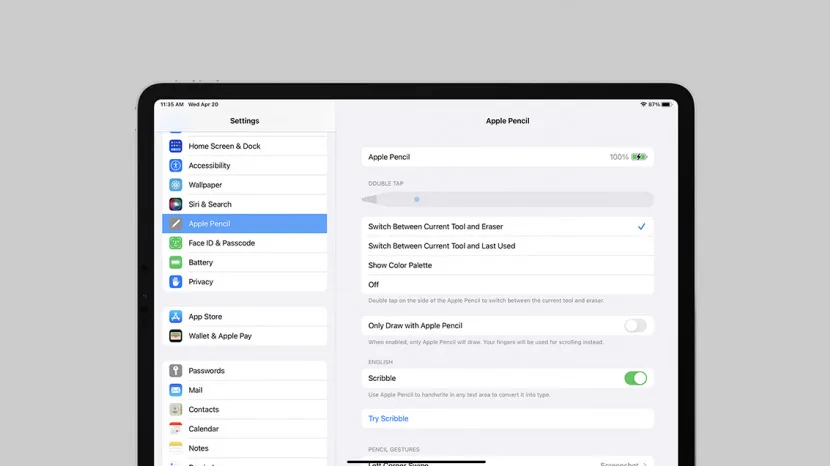Tap the 100% pencil charge value
Screen dimensions: 830x466
point(619,157)
